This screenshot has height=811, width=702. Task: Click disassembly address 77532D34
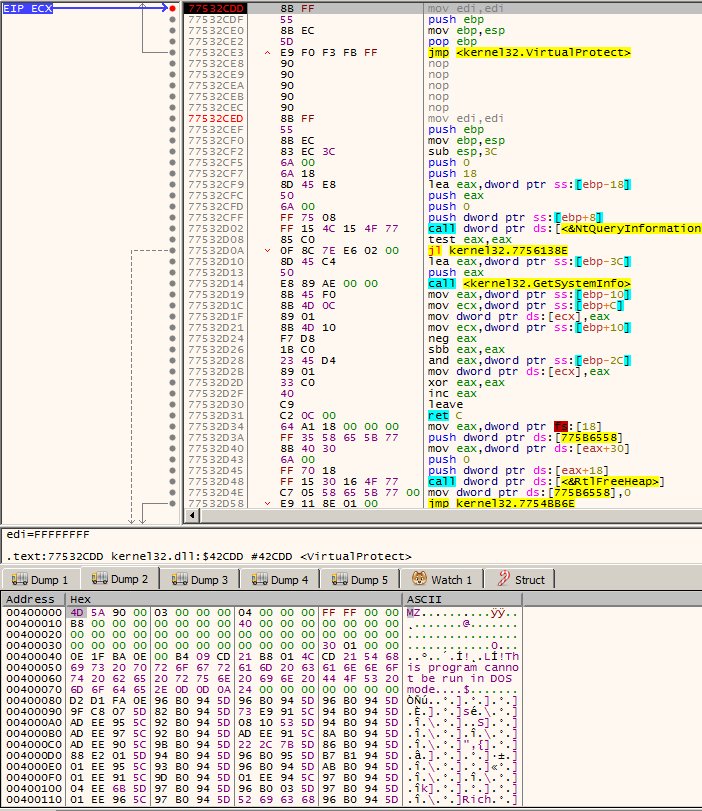(216, 427)
